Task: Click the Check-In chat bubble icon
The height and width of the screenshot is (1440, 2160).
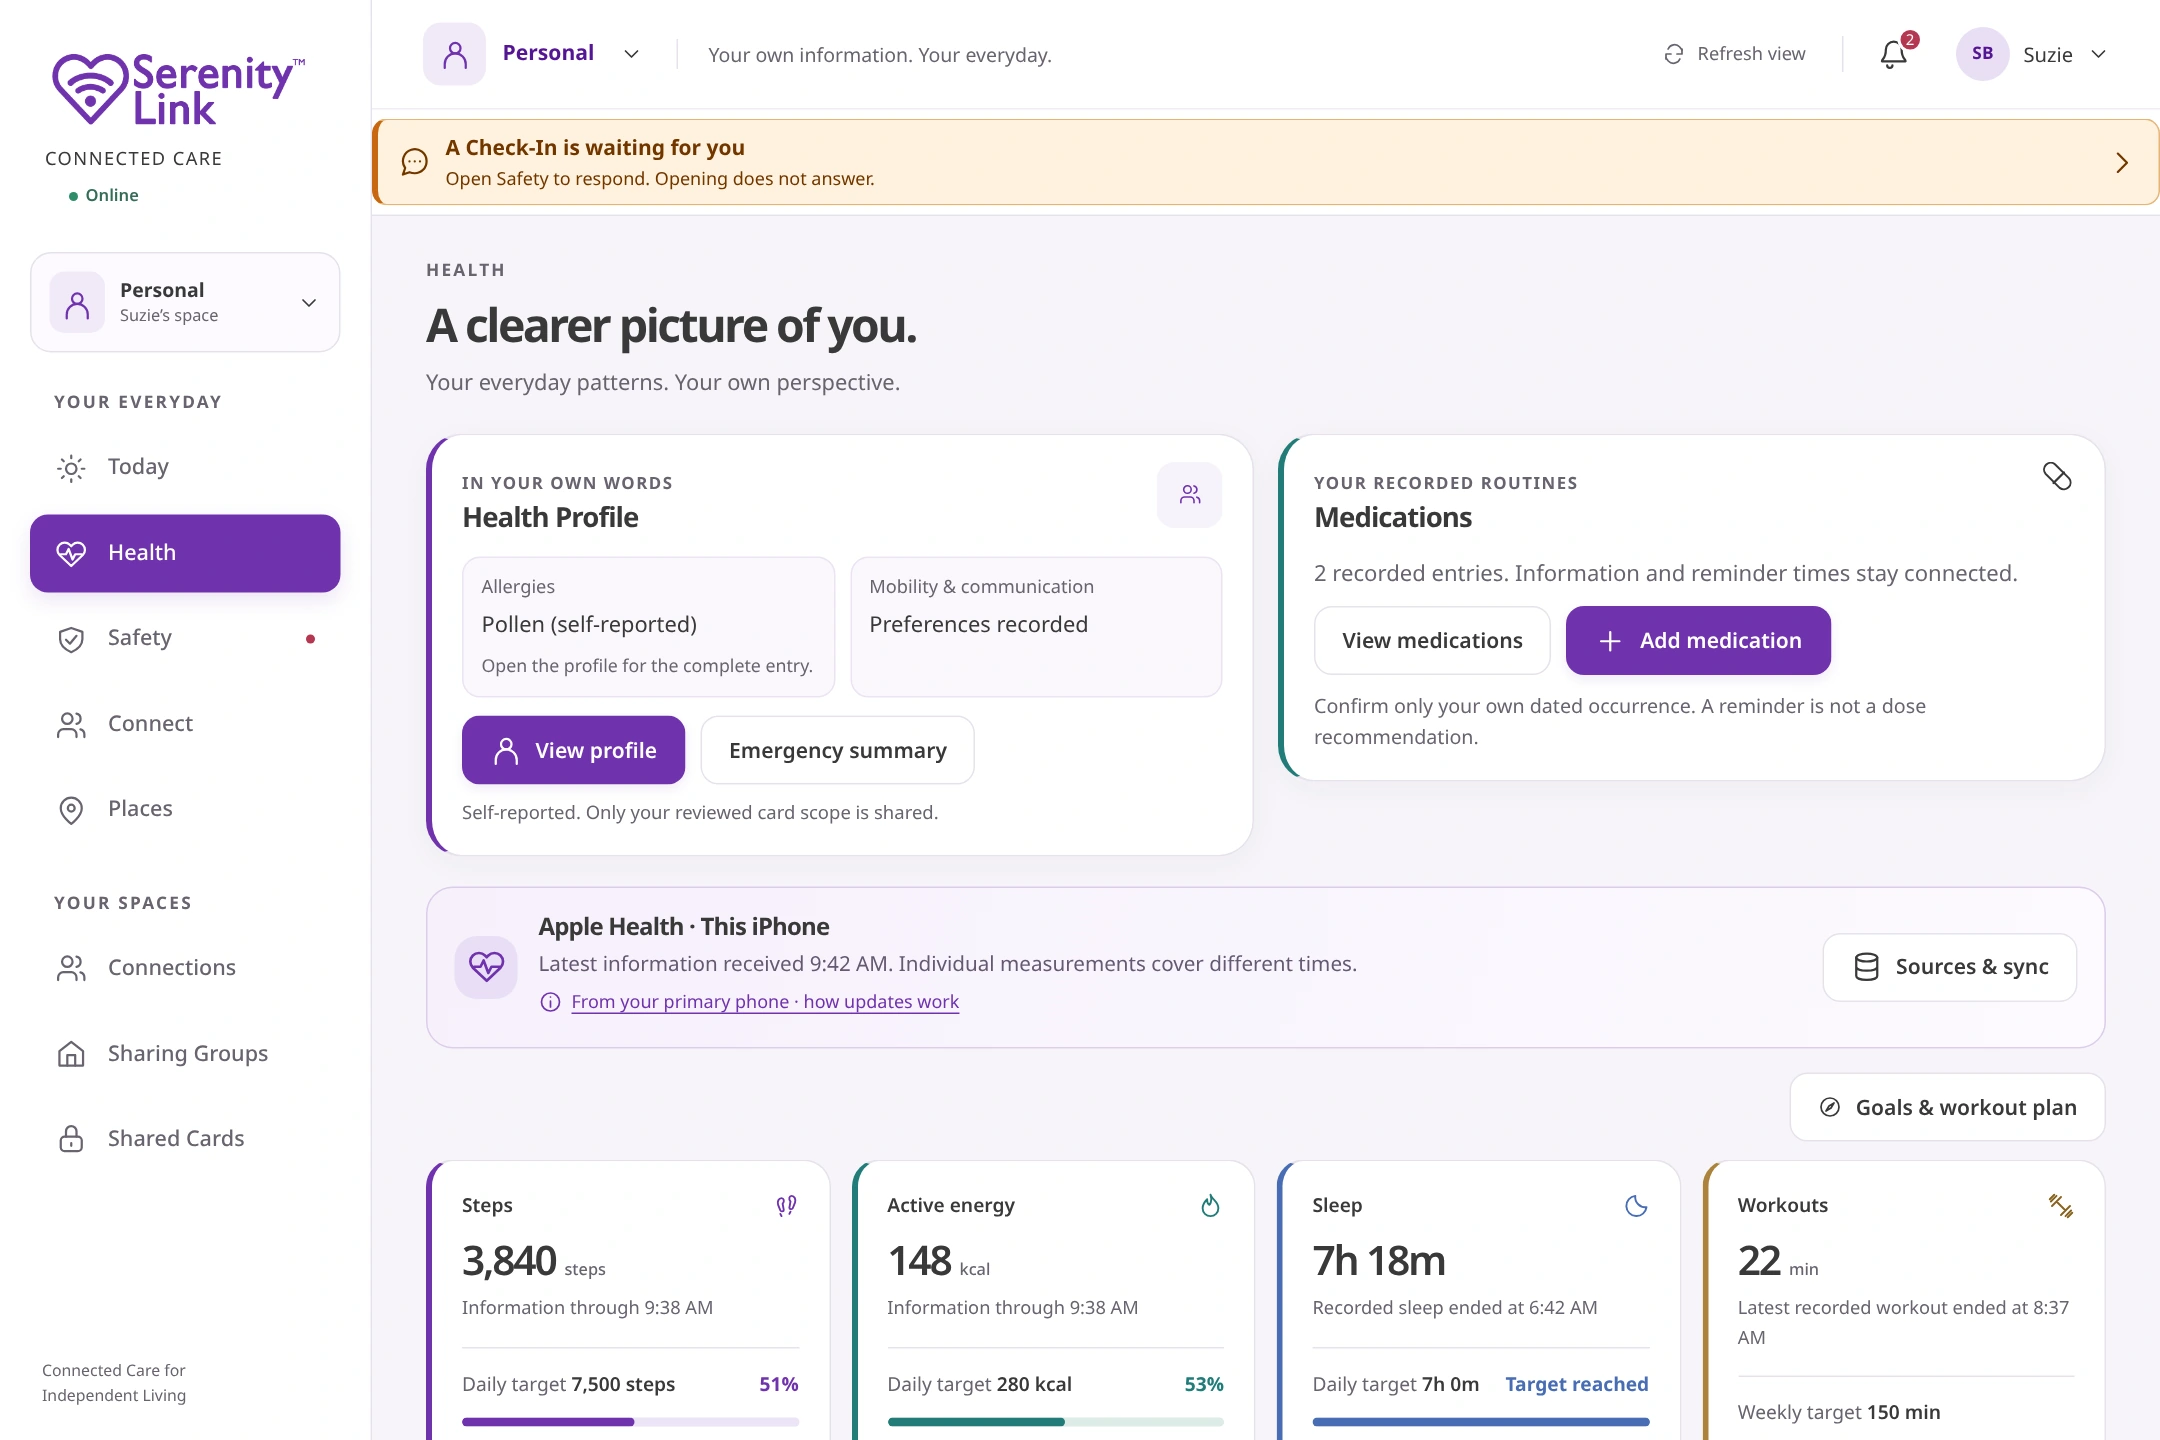Action: pyautogui.click(x=414, y=162)
